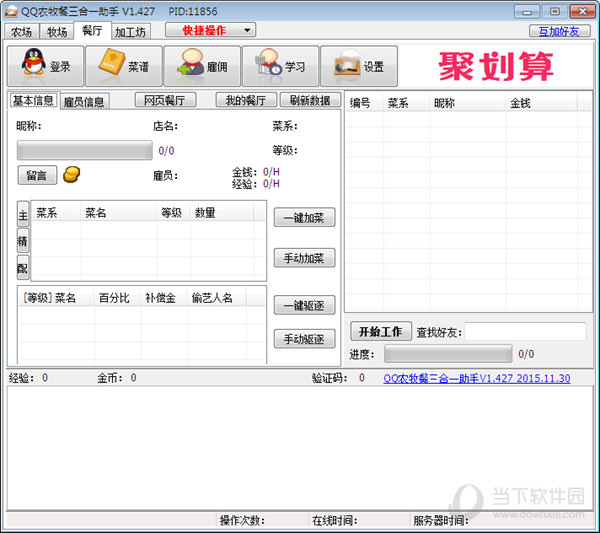Screen dimensions: 600x533
Task: Select the 基本信息 sub-tab
Action: [33, 100]
